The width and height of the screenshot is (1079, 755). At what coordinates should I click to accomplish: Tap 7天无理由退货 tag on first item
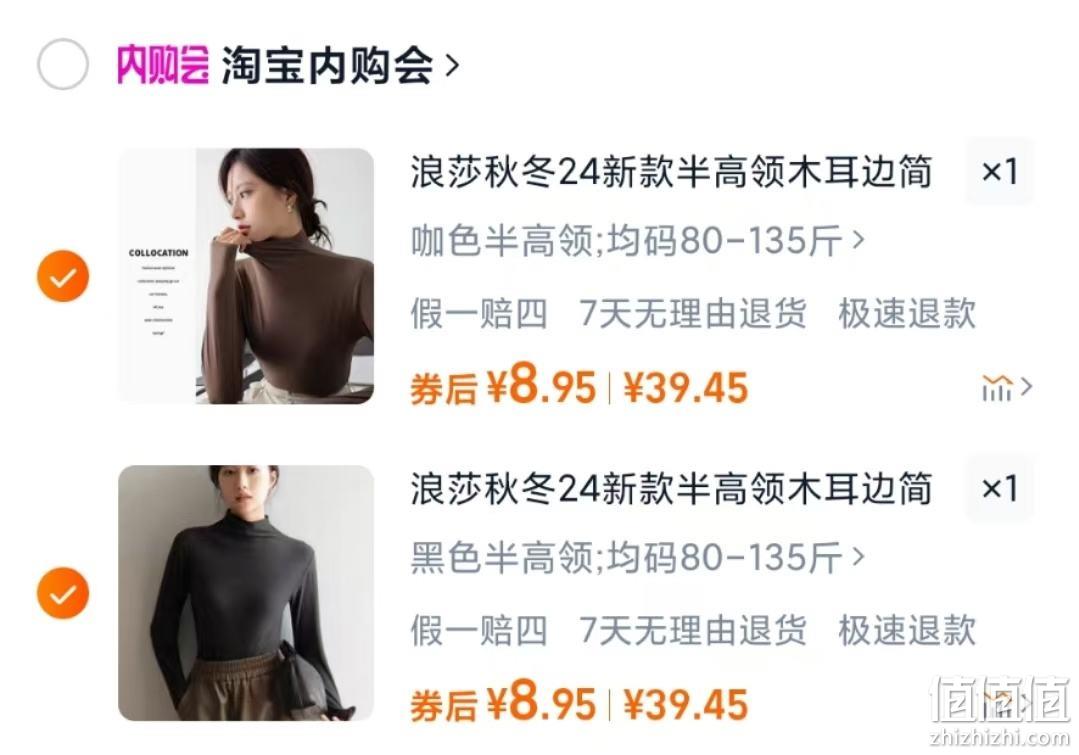tap(692, 314)
